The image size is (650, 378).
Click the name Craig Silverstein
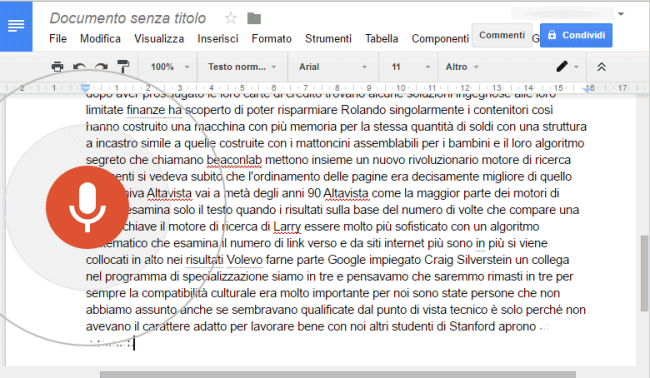pos(468,260)
